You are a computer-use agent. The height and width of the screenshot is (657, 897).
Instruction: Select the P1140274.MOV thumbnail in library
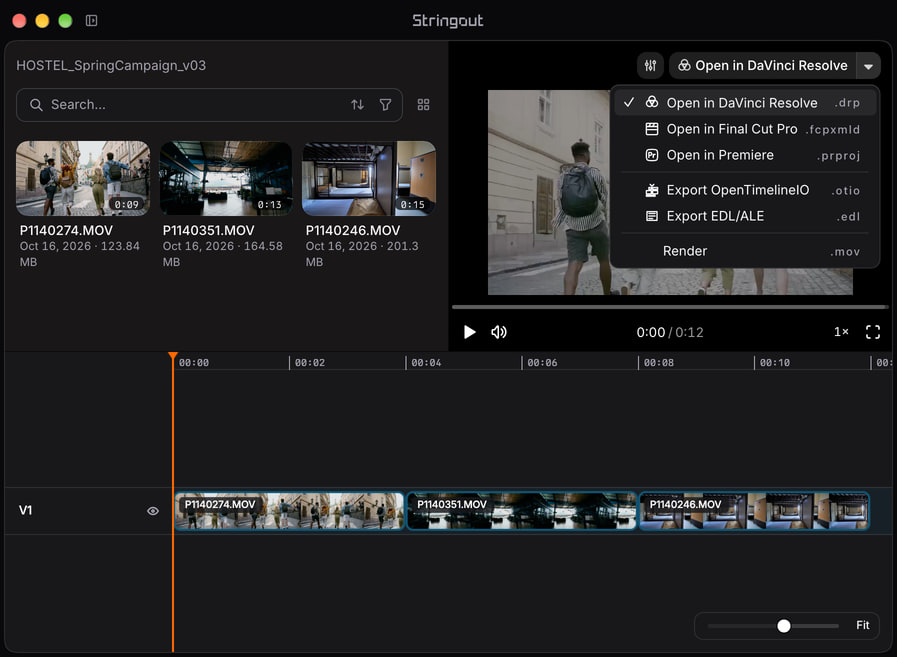tap(84, 179)
